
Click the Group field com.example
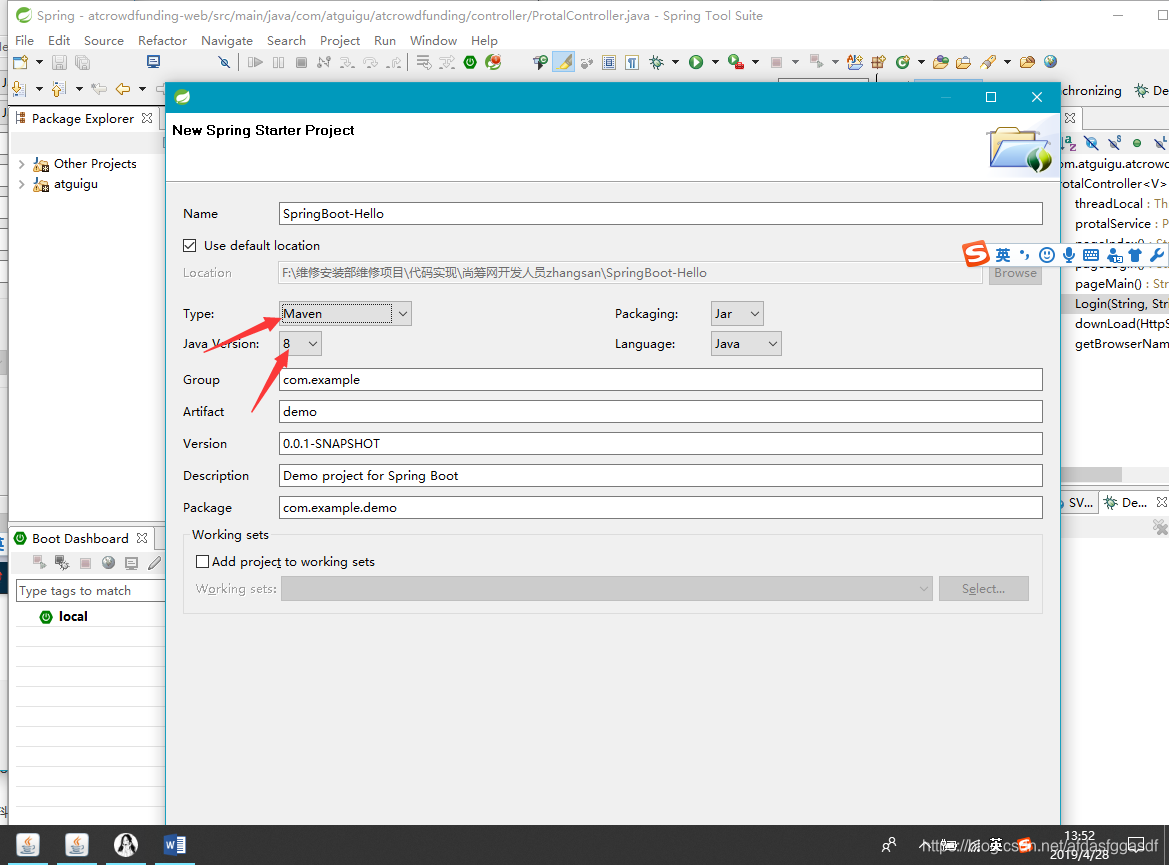661,380
